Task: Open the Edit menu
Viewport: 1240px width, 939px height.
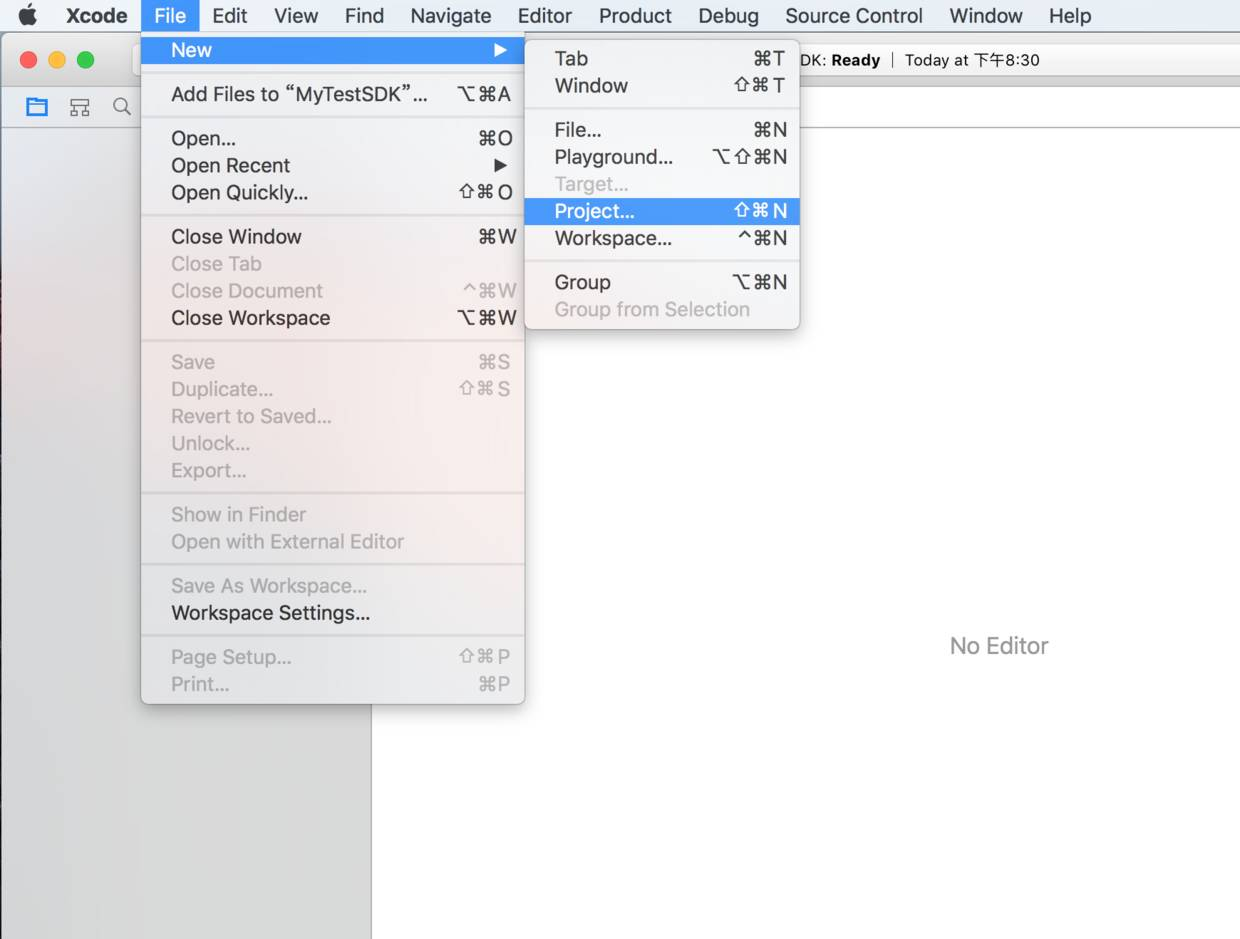Action: pos(230,16)
